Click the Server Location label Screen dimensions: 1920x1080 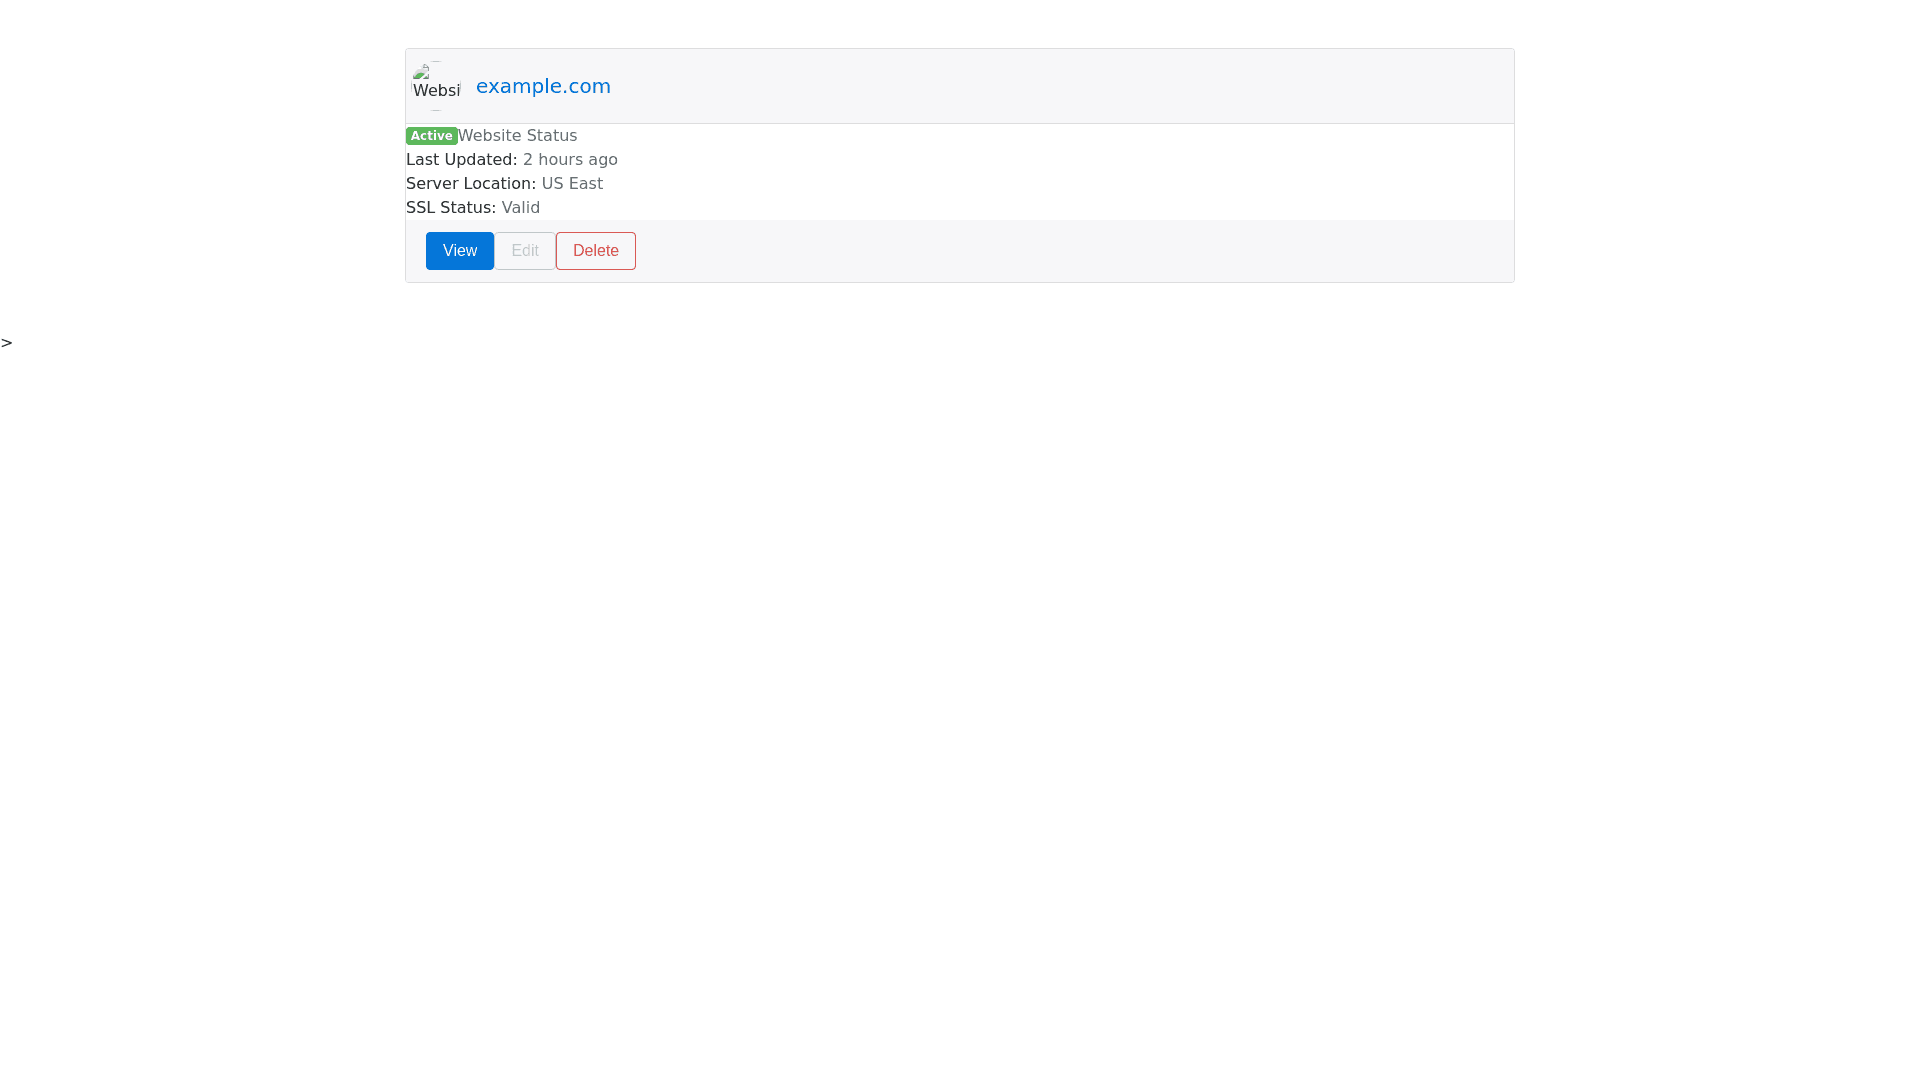[470, 184]
